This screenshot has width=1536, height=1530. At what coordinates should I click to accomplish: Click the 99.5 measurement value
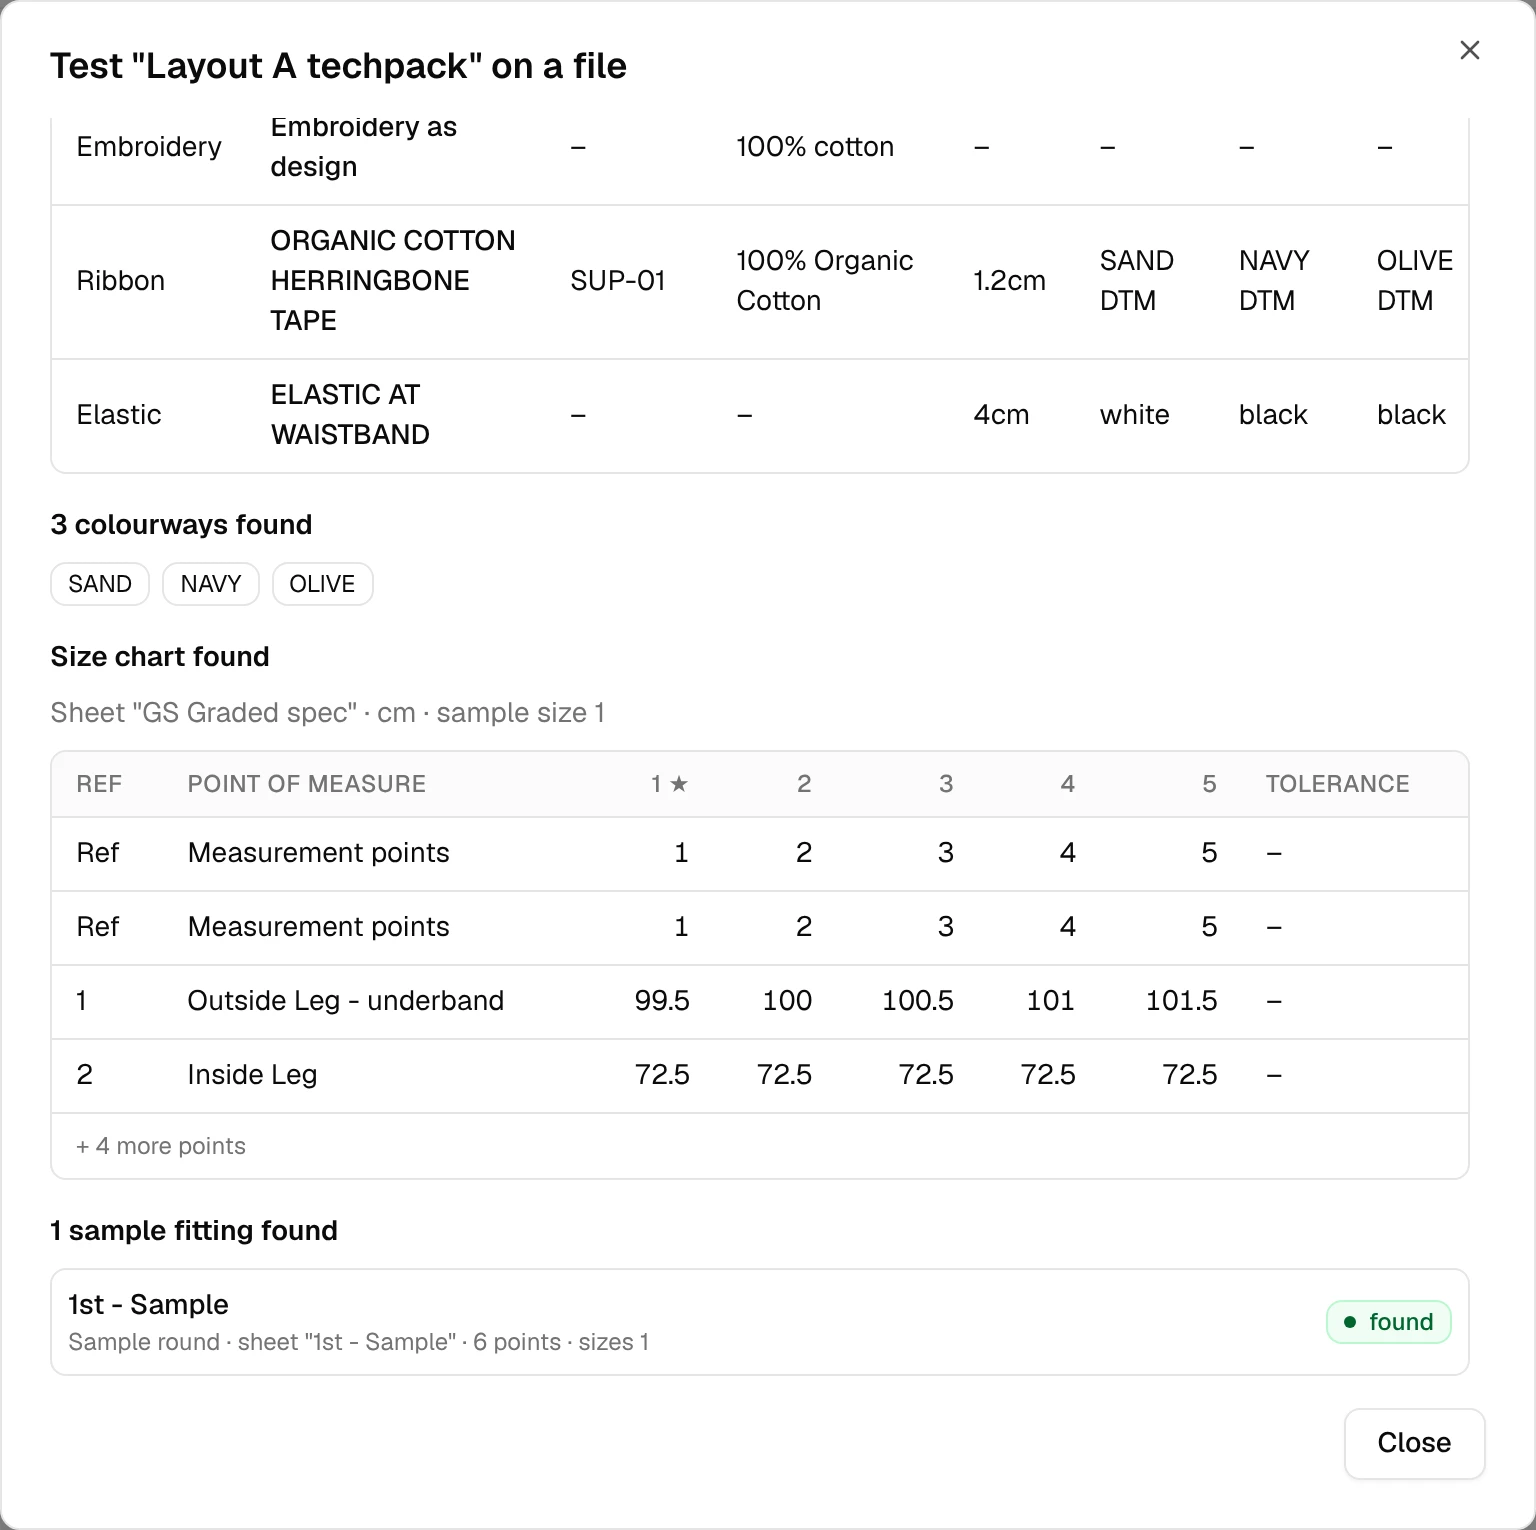pos(662,1001)
